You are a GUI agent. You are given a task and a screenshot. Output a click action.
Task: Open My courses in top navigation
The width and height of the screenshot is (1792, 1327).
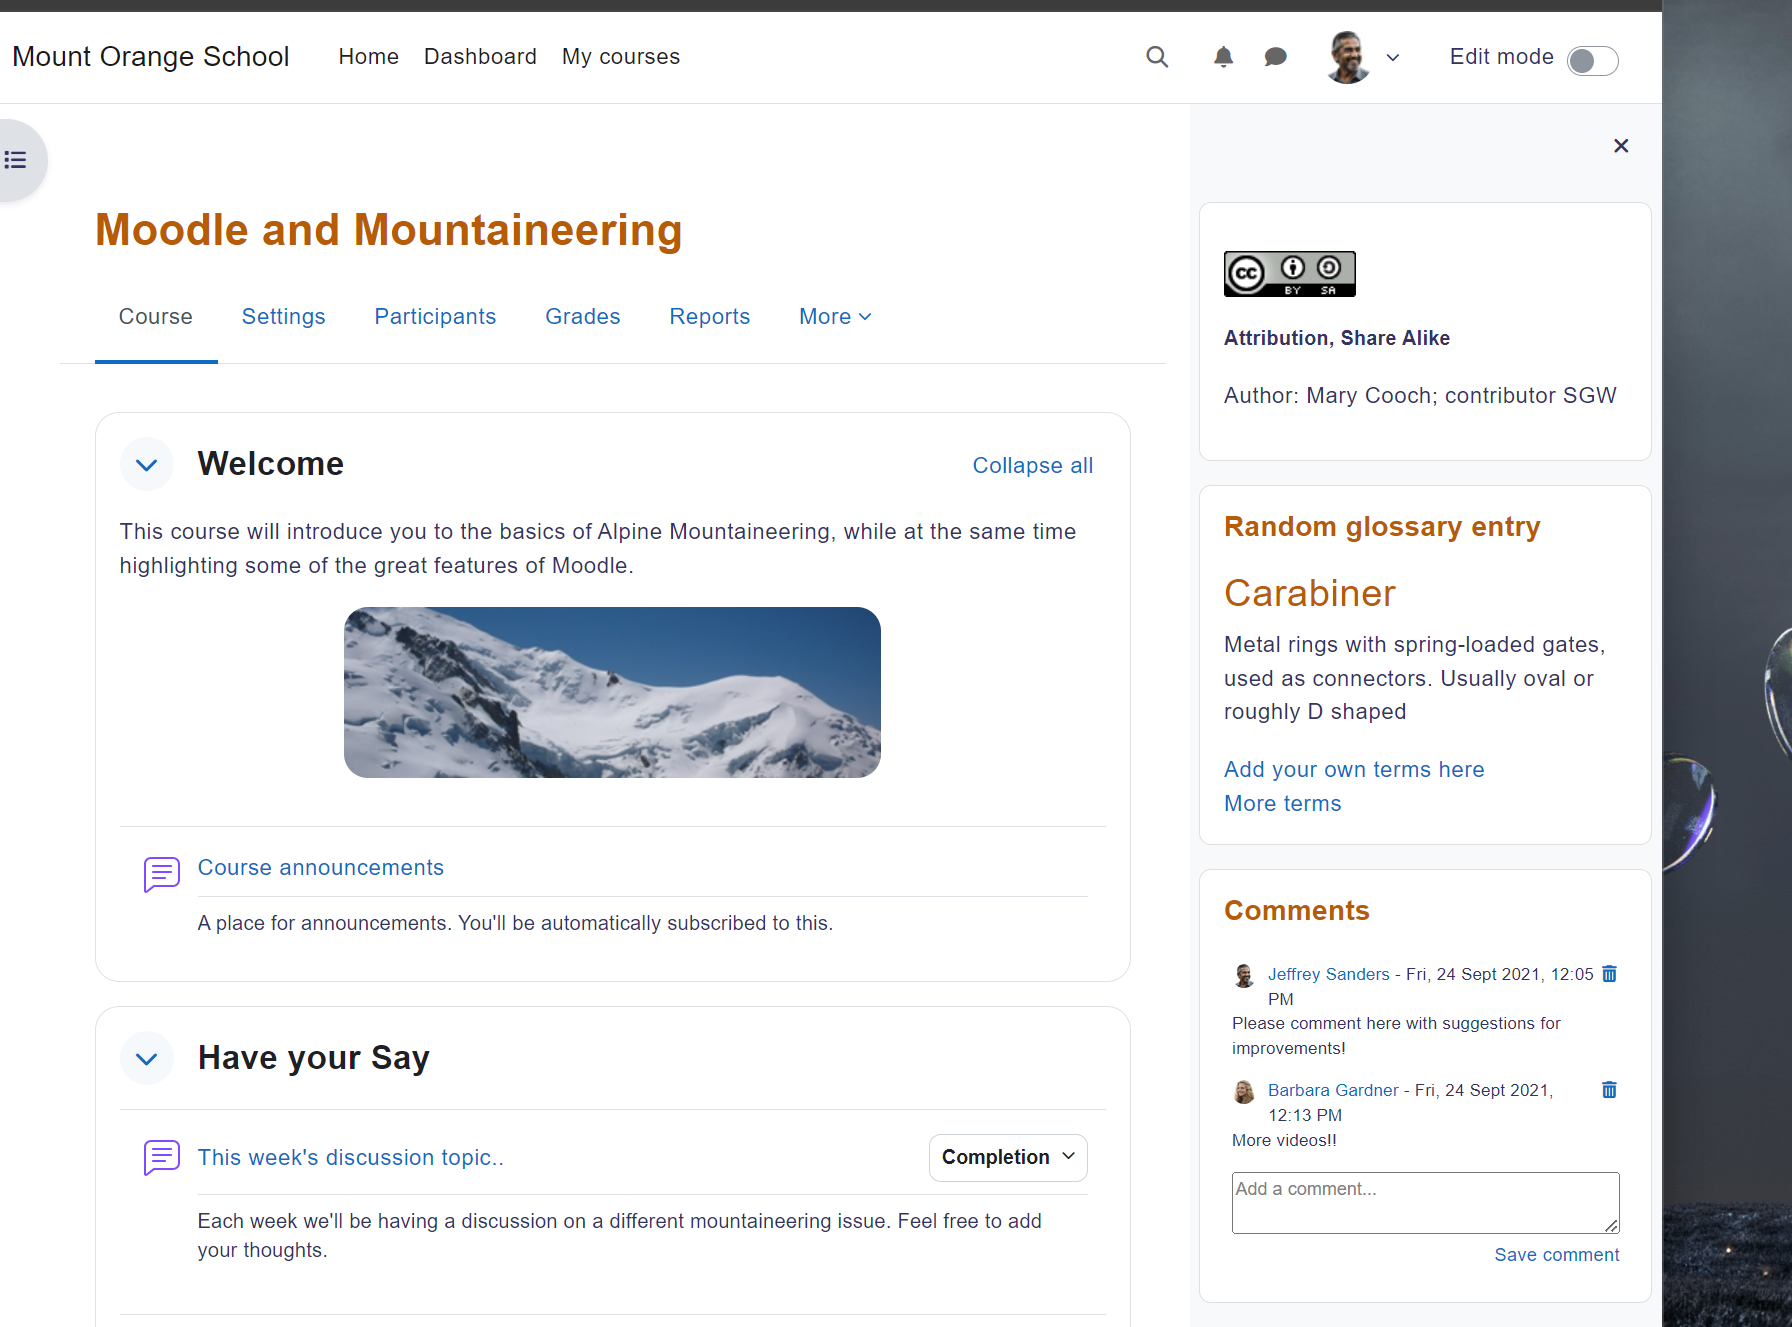[621, 57]
